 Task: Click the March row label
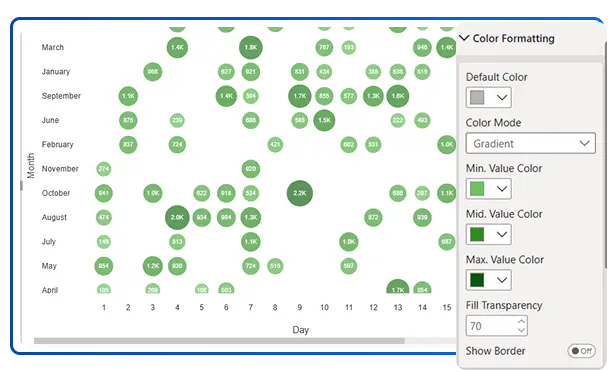pyautogui.click(x=52, y=47)
